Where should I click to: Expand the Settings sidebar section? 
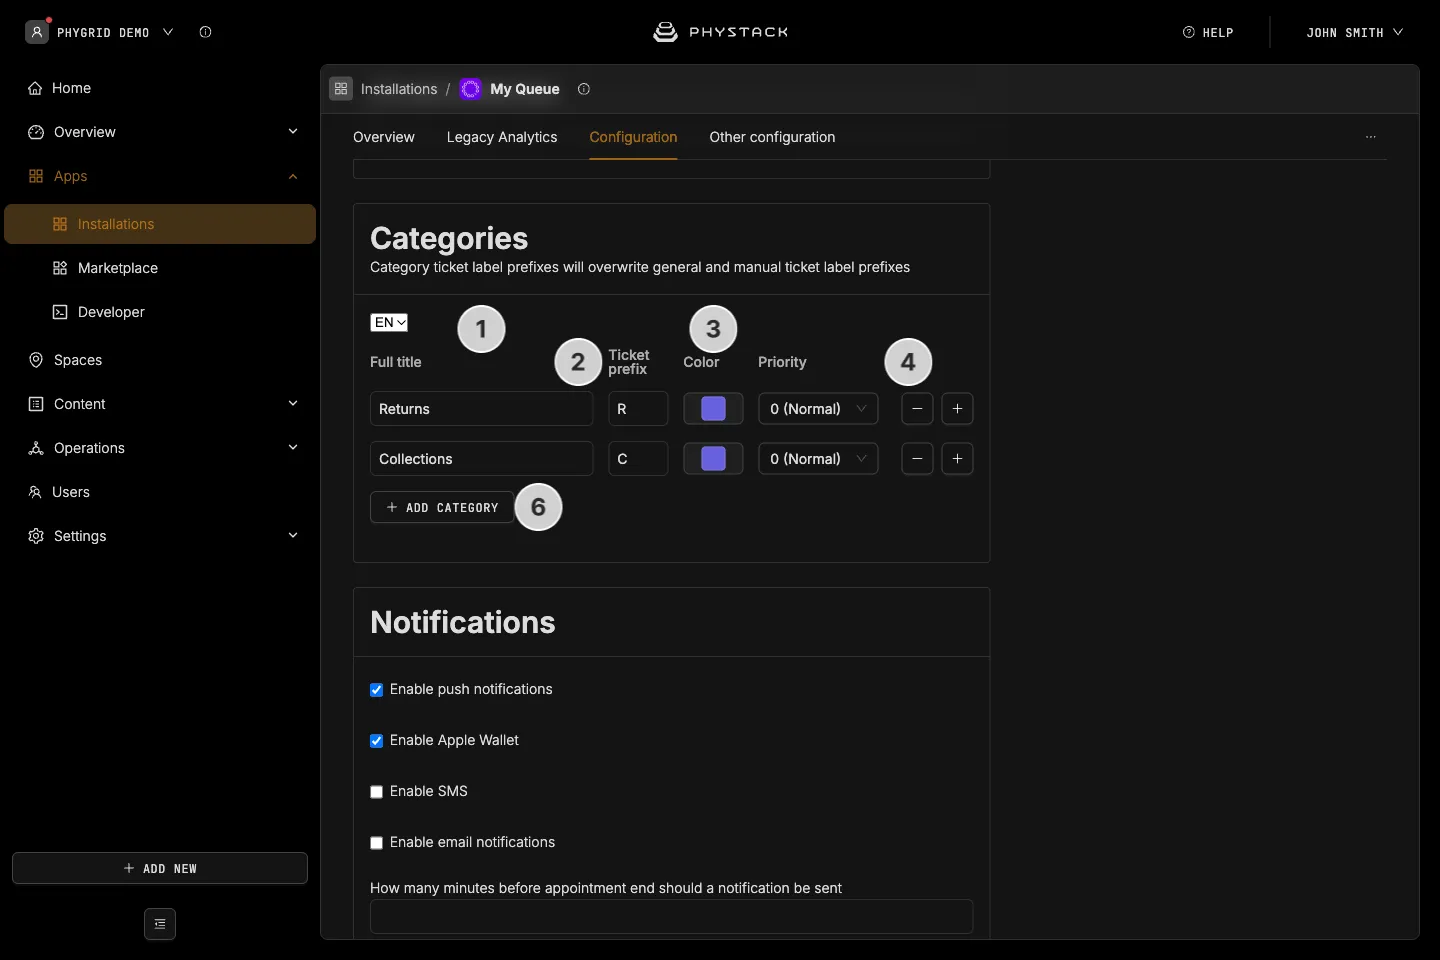point(160,536)
